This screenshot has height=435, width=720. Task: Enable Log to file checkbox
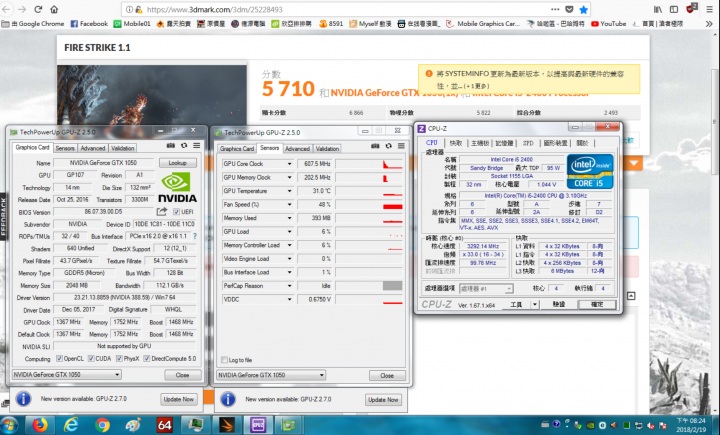pyautogui.click(x=224, y=360)
